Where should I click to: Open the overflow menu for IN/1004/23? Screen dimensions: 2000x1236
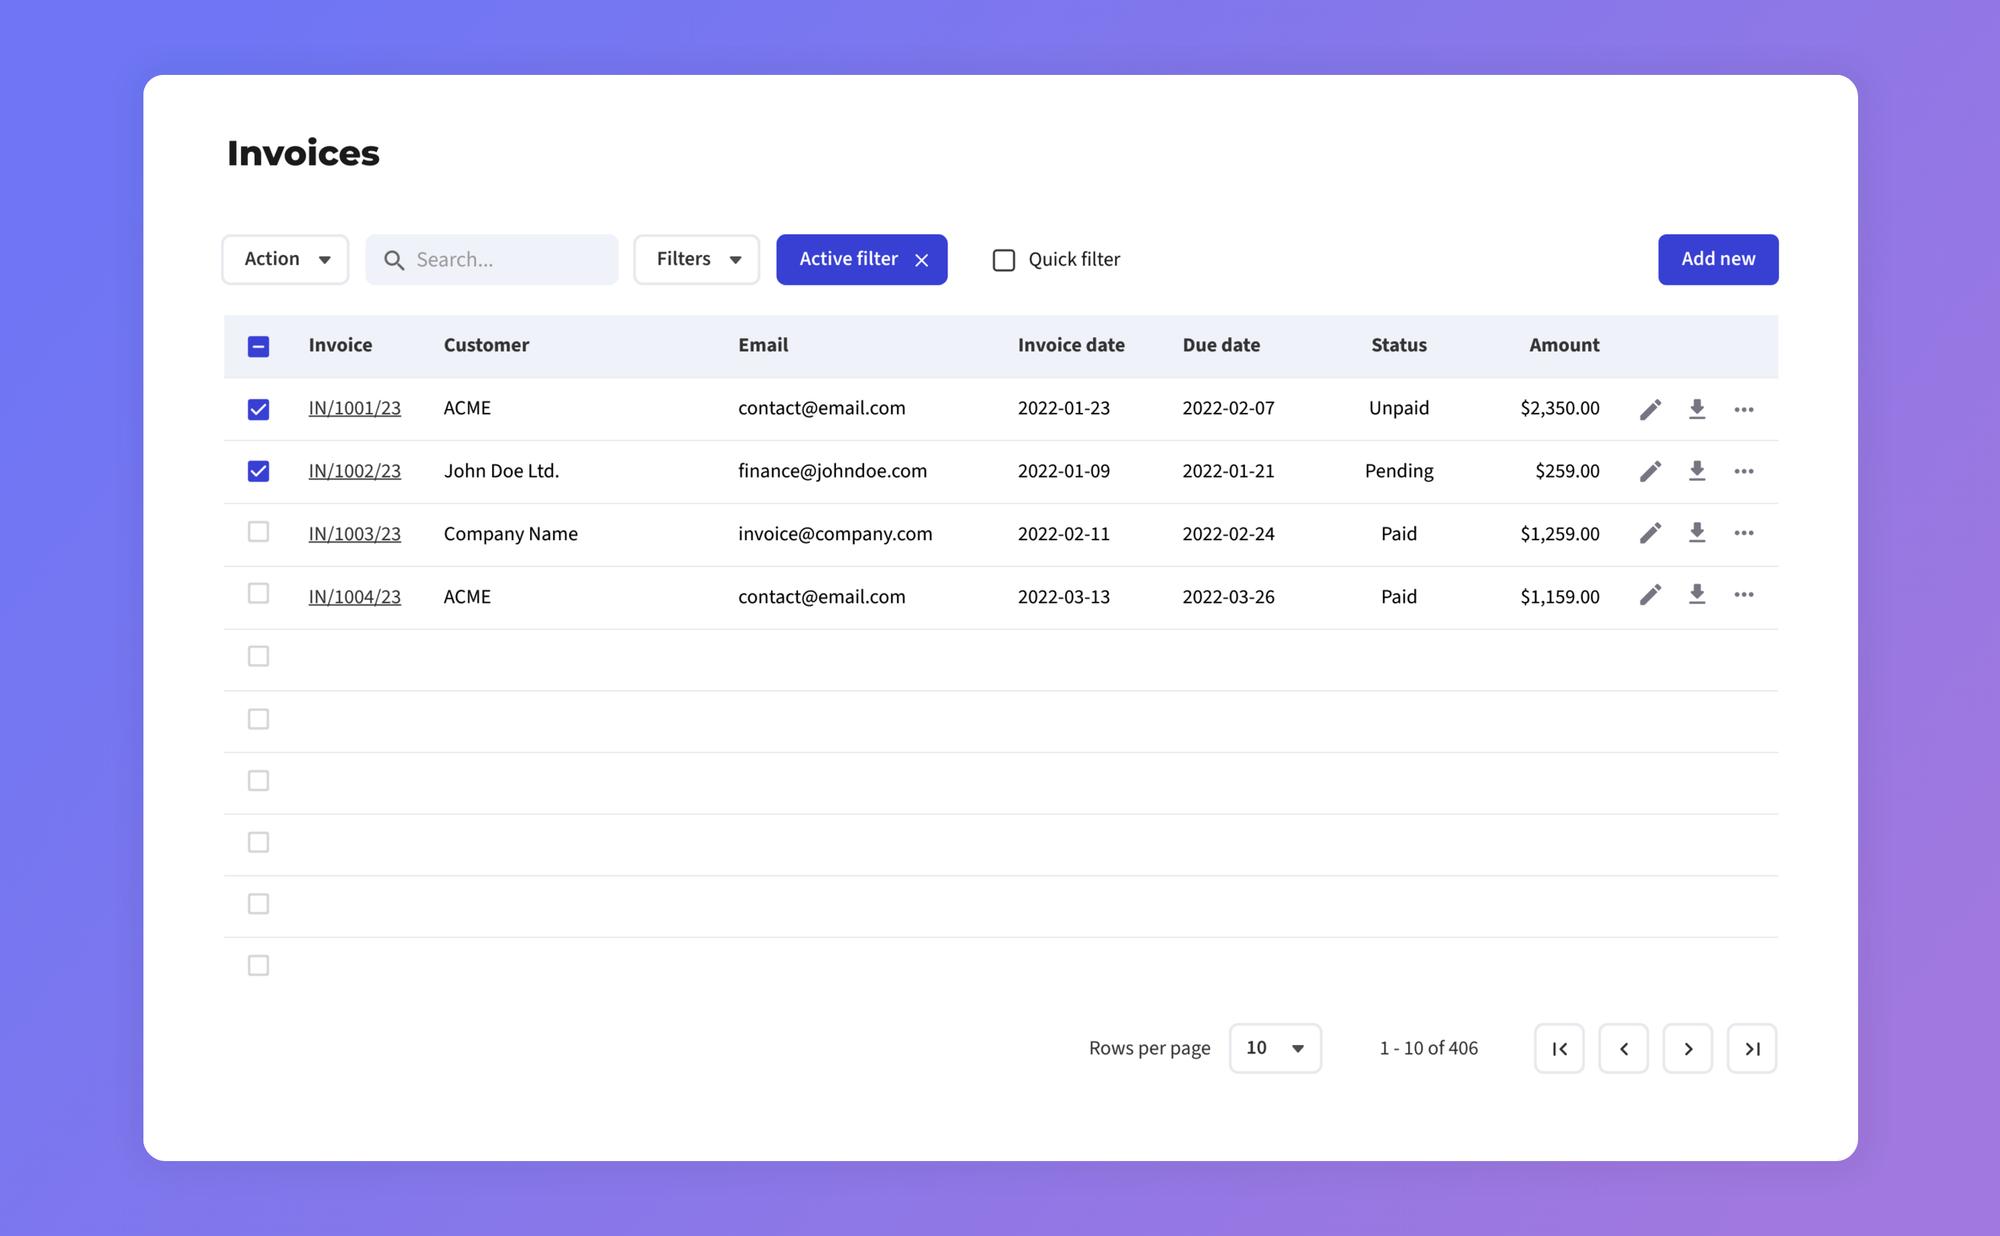click(x=1744, y=594)
